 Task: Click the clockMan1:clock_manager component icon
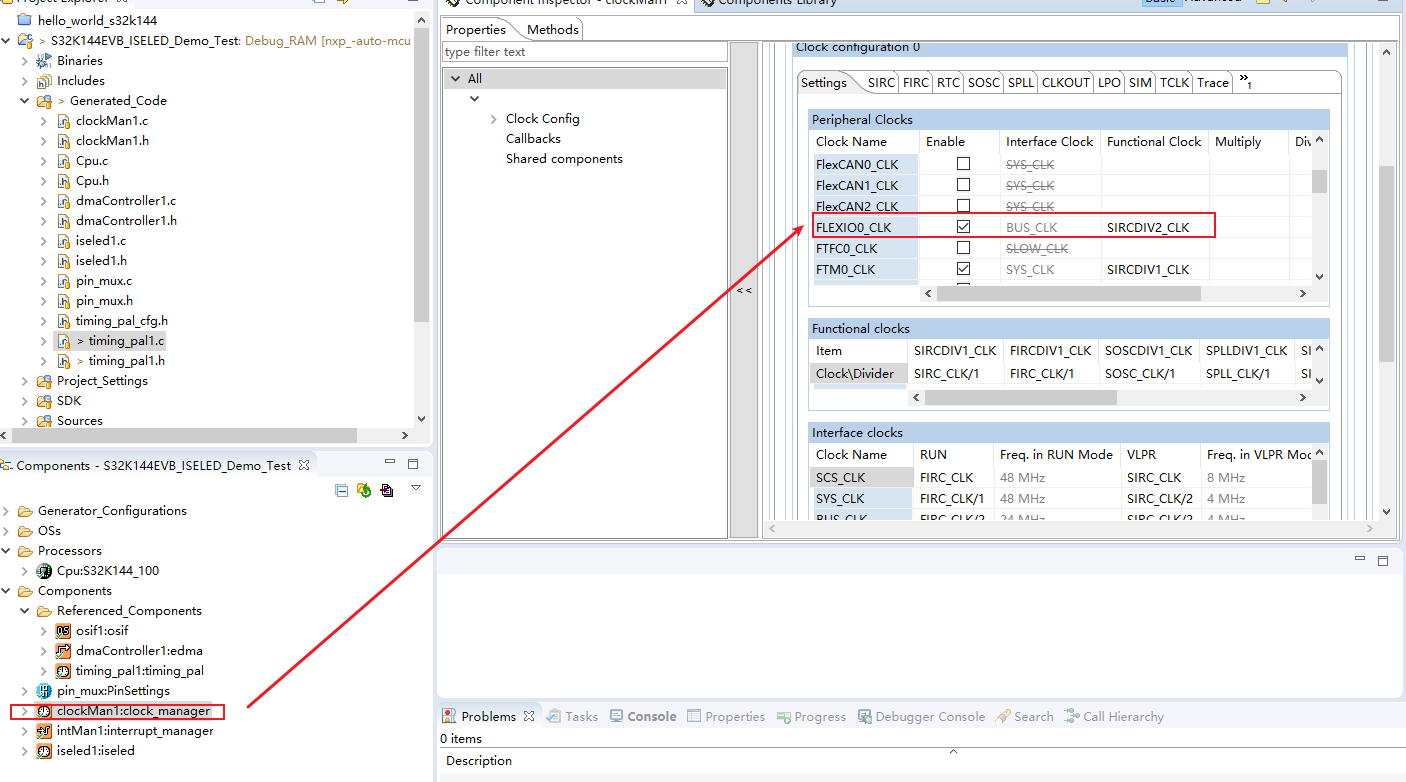pos(44,711)
